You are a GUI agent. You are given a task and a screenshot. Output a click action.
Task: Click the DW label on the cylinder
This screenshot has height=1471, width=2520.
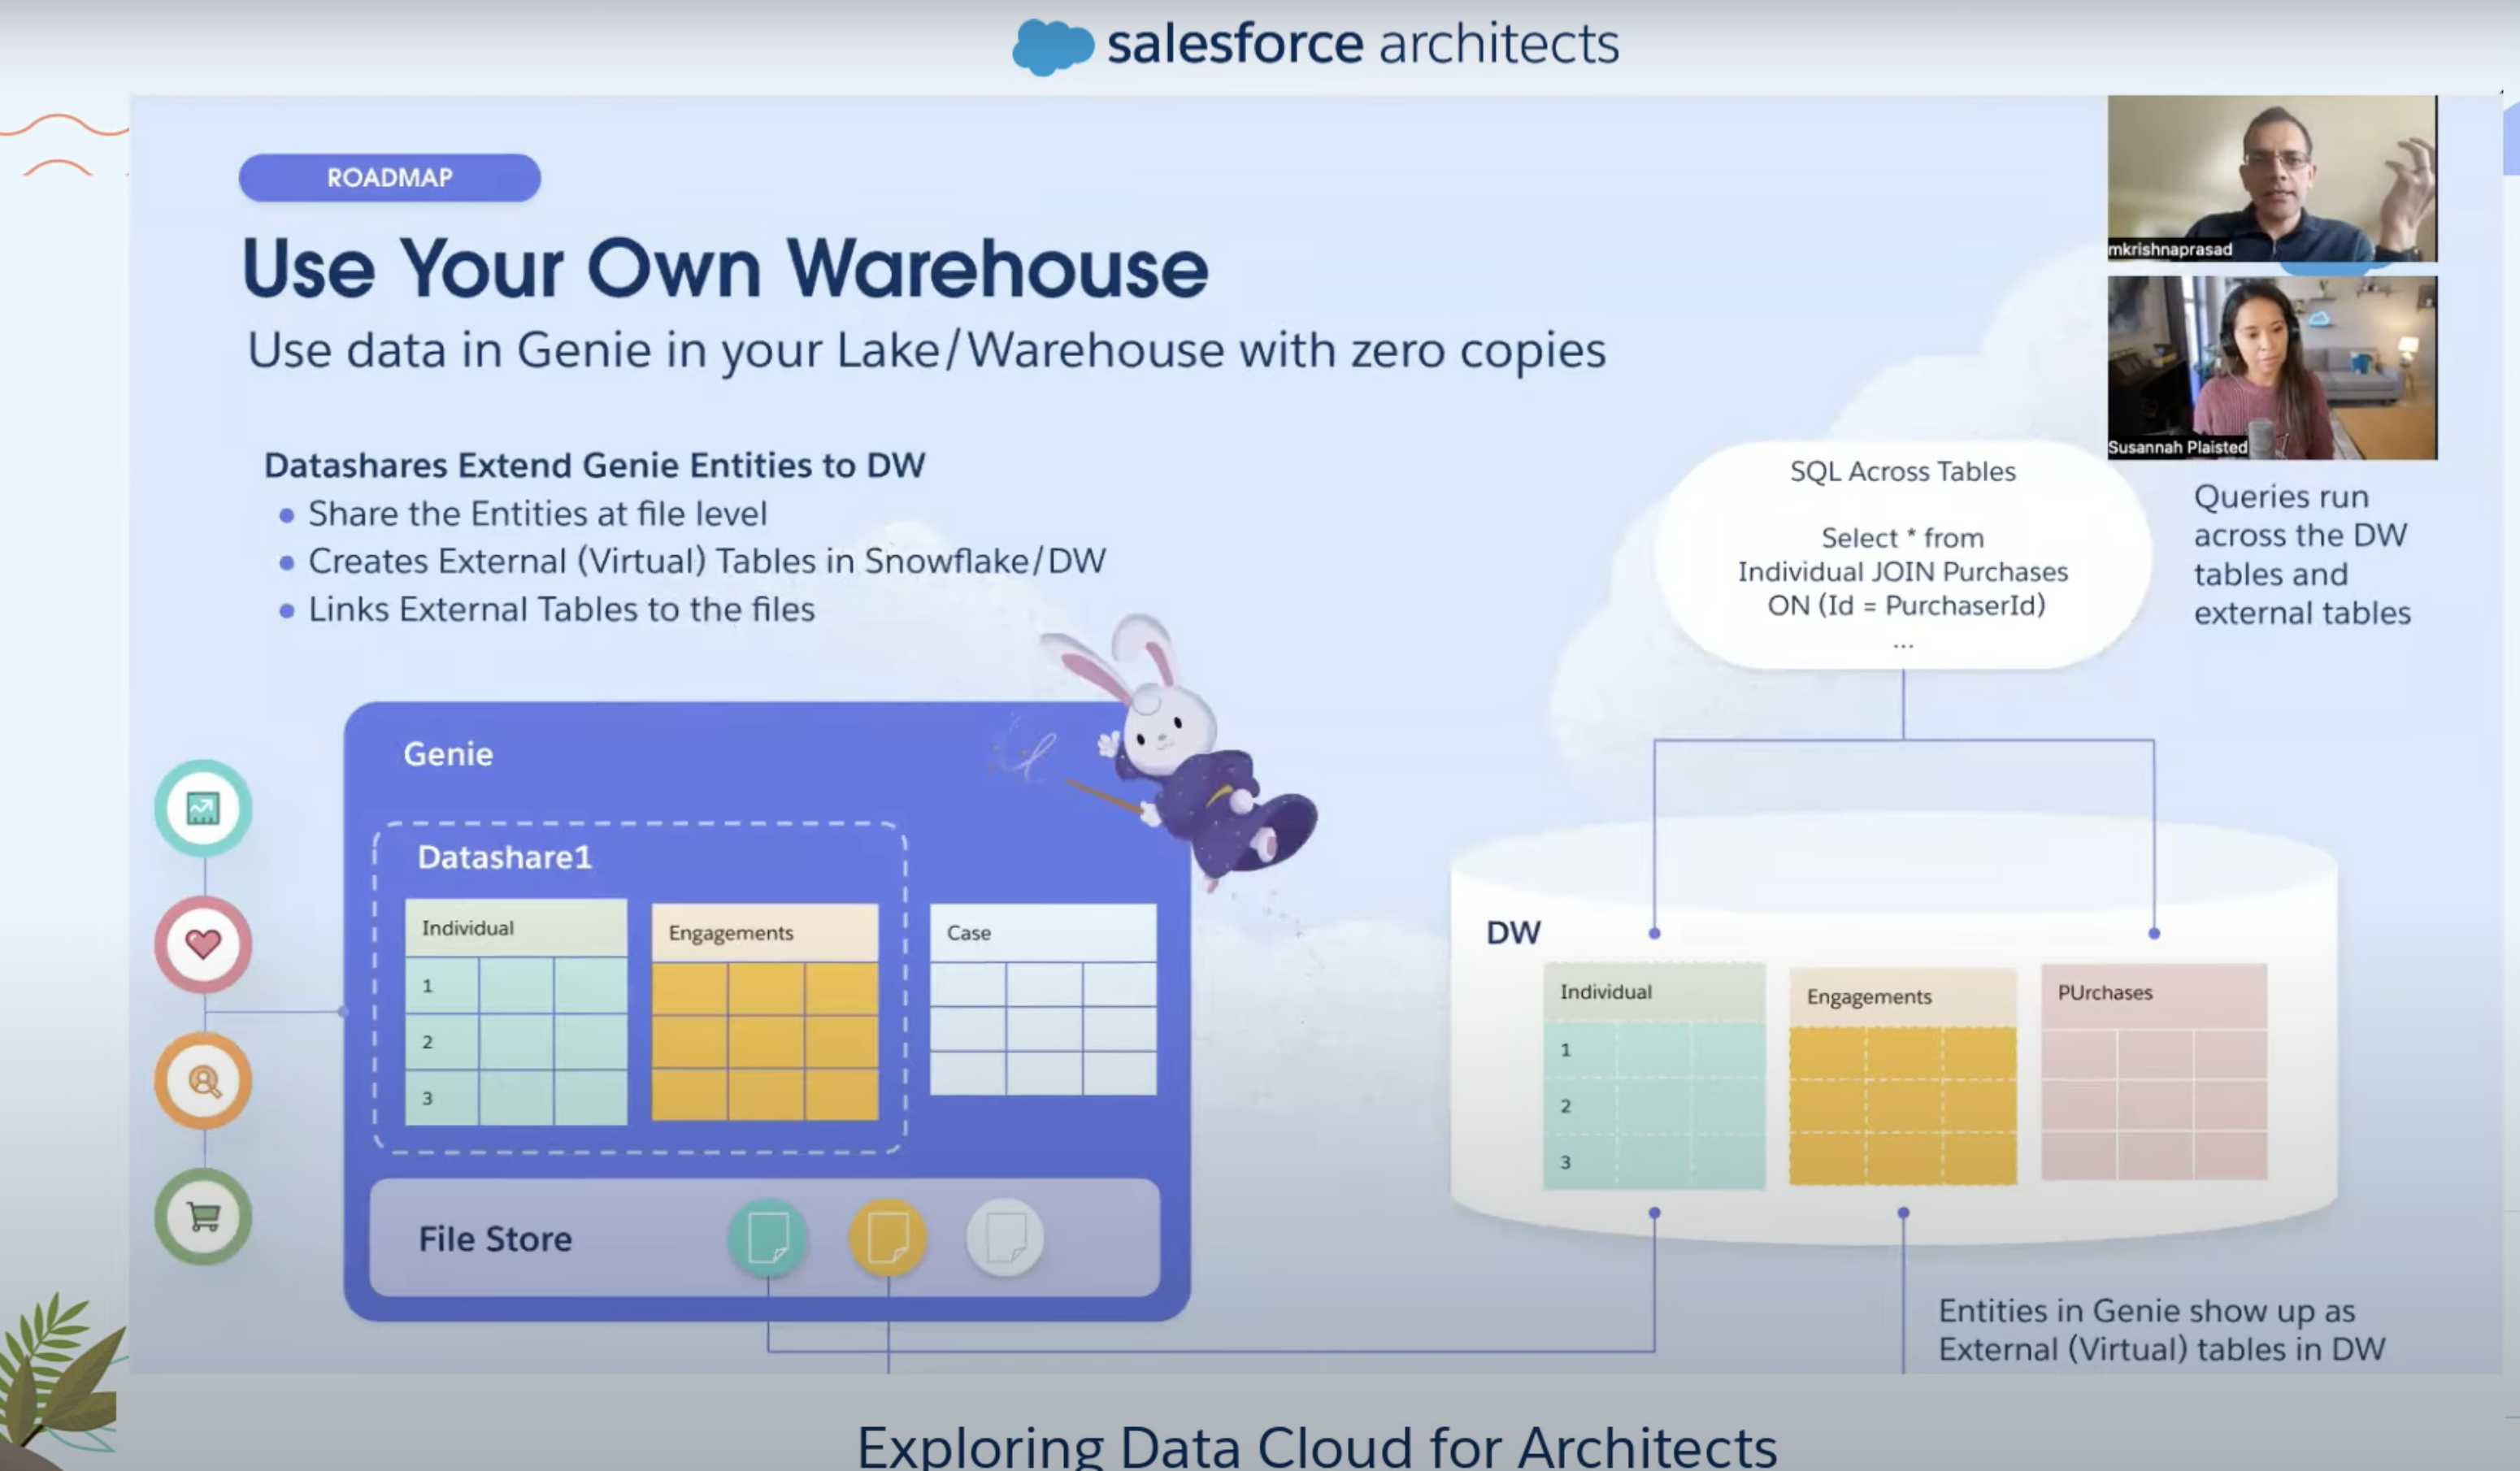pos(1513,933)
